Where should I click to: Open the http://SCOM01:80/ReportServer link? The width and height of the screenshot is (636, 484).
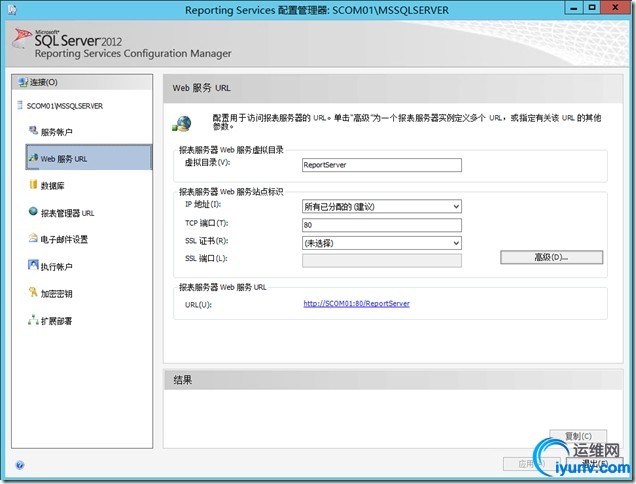click(x=357, y=303)
